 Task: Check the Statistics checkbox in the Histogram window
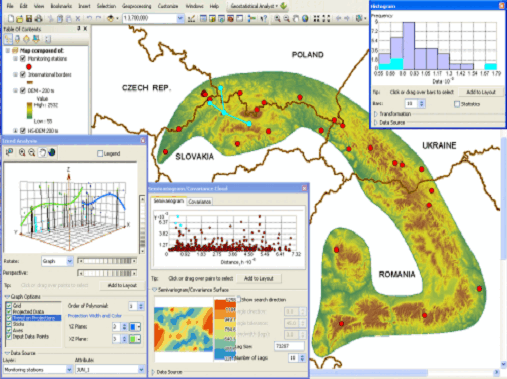click(x=457, y=104)
